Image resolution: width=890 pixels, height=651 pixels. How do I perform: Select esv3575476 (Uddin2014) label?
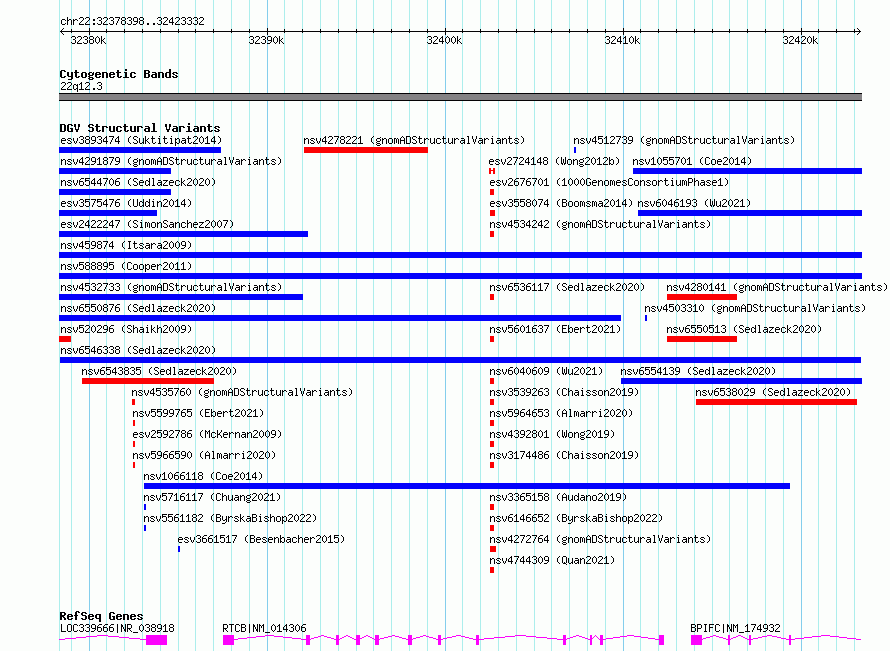(126, 203)
